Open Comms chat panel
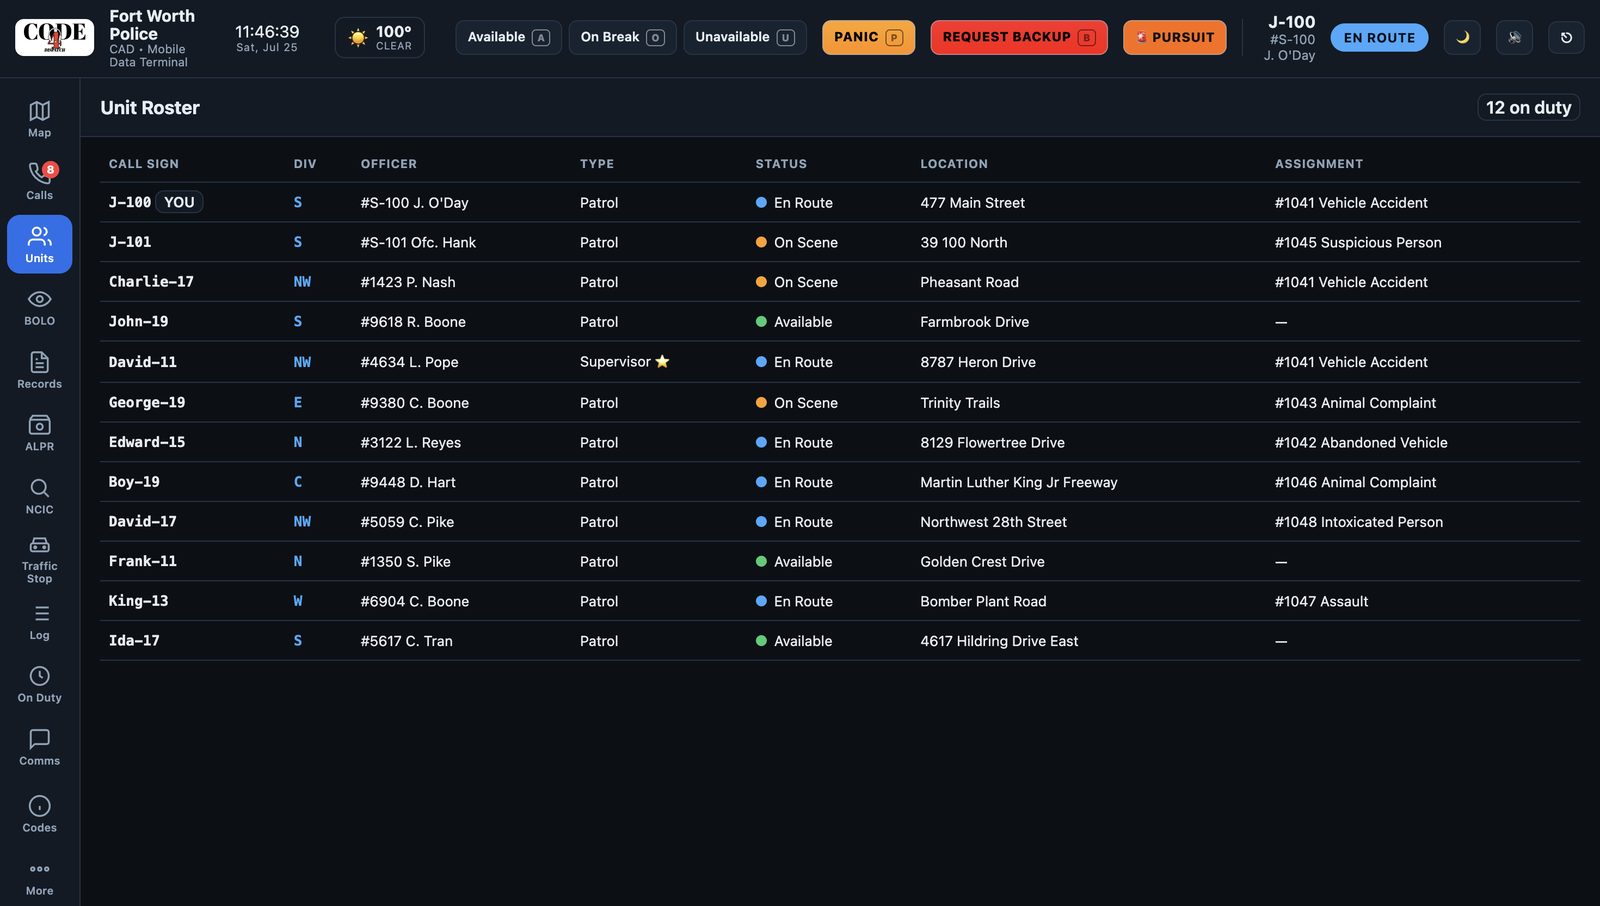1600x906 pixels. point(39,747)
